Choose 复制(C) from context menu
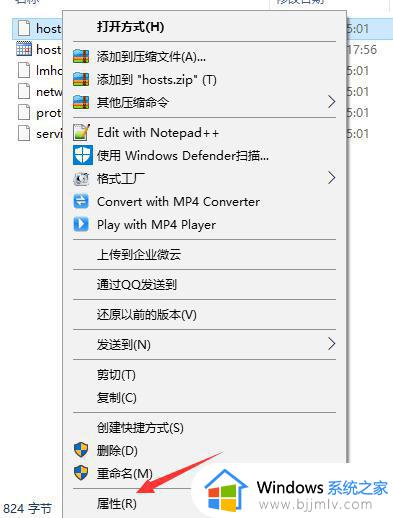Viewport: 393px width, 518px height. [204, 397]
